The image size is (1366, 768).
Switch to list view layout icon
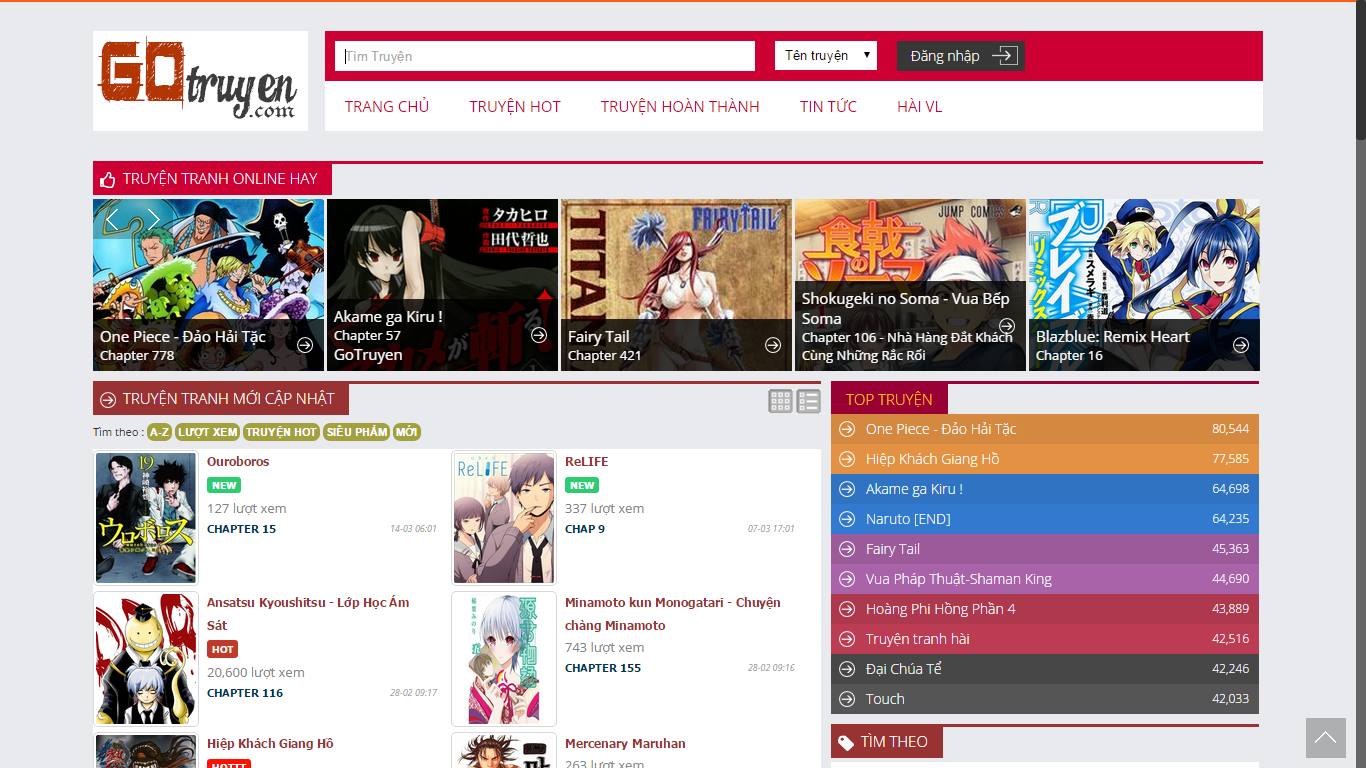[809, 401]
